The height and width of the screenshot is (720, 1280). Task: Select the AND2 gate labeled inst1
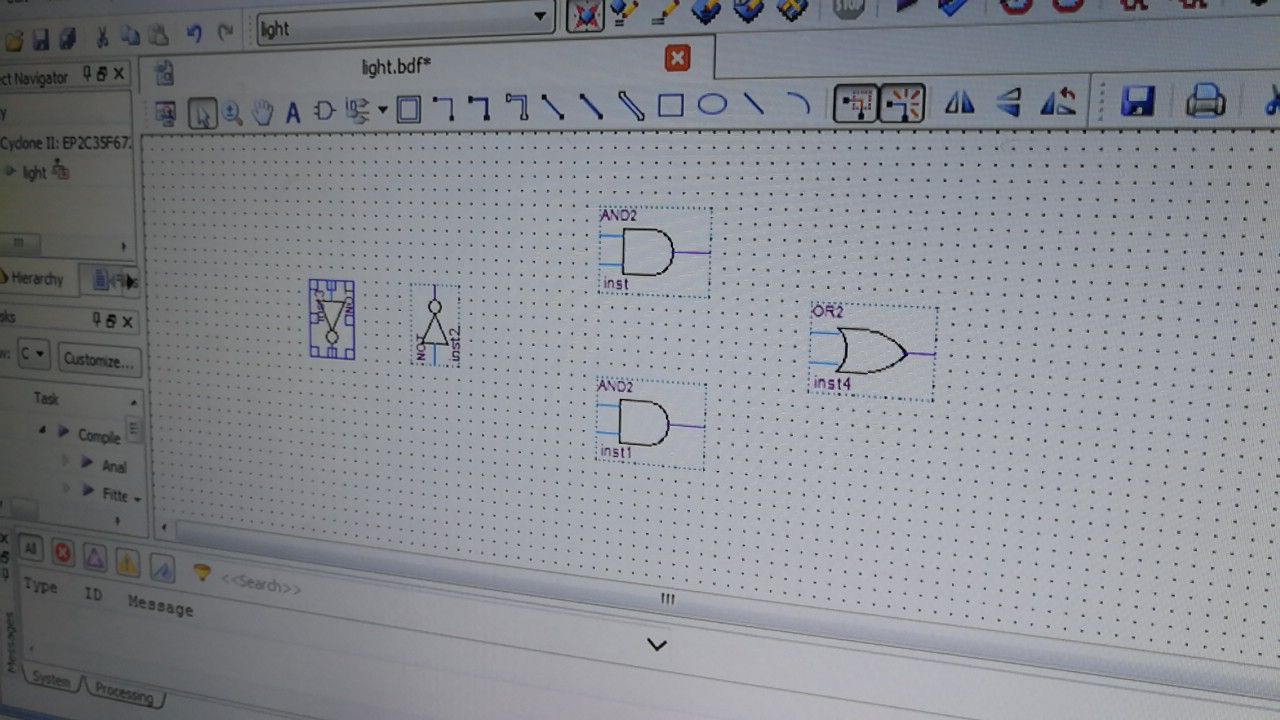pyautogui.click(x=650, y=425)
